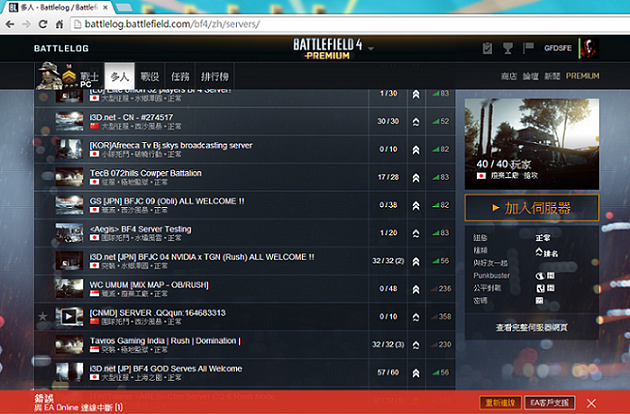The width and height of the screenshot is (630, 414).
Task: Close the Battlelog browser tab
Action: 106,7
